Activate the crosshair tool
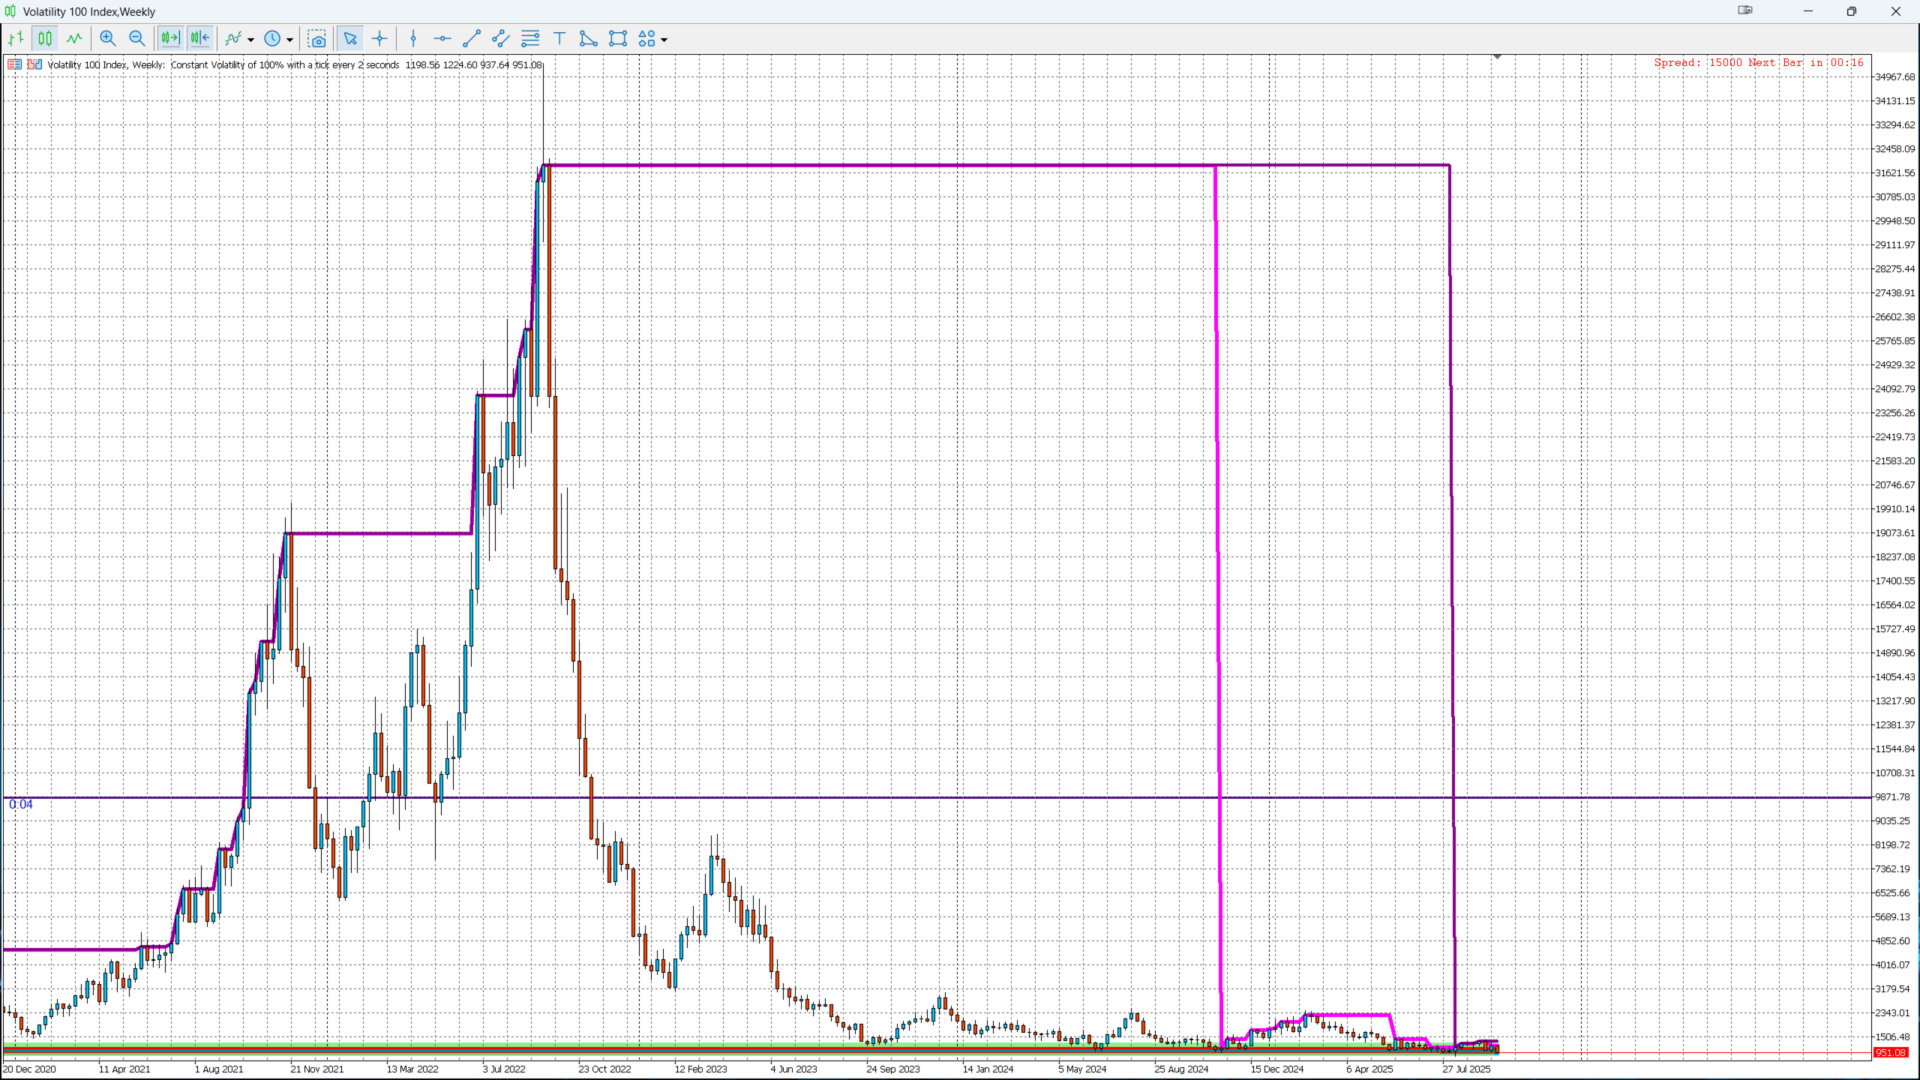Image resolution: width=1920 pixels, height=1080 pixels. 380,39
